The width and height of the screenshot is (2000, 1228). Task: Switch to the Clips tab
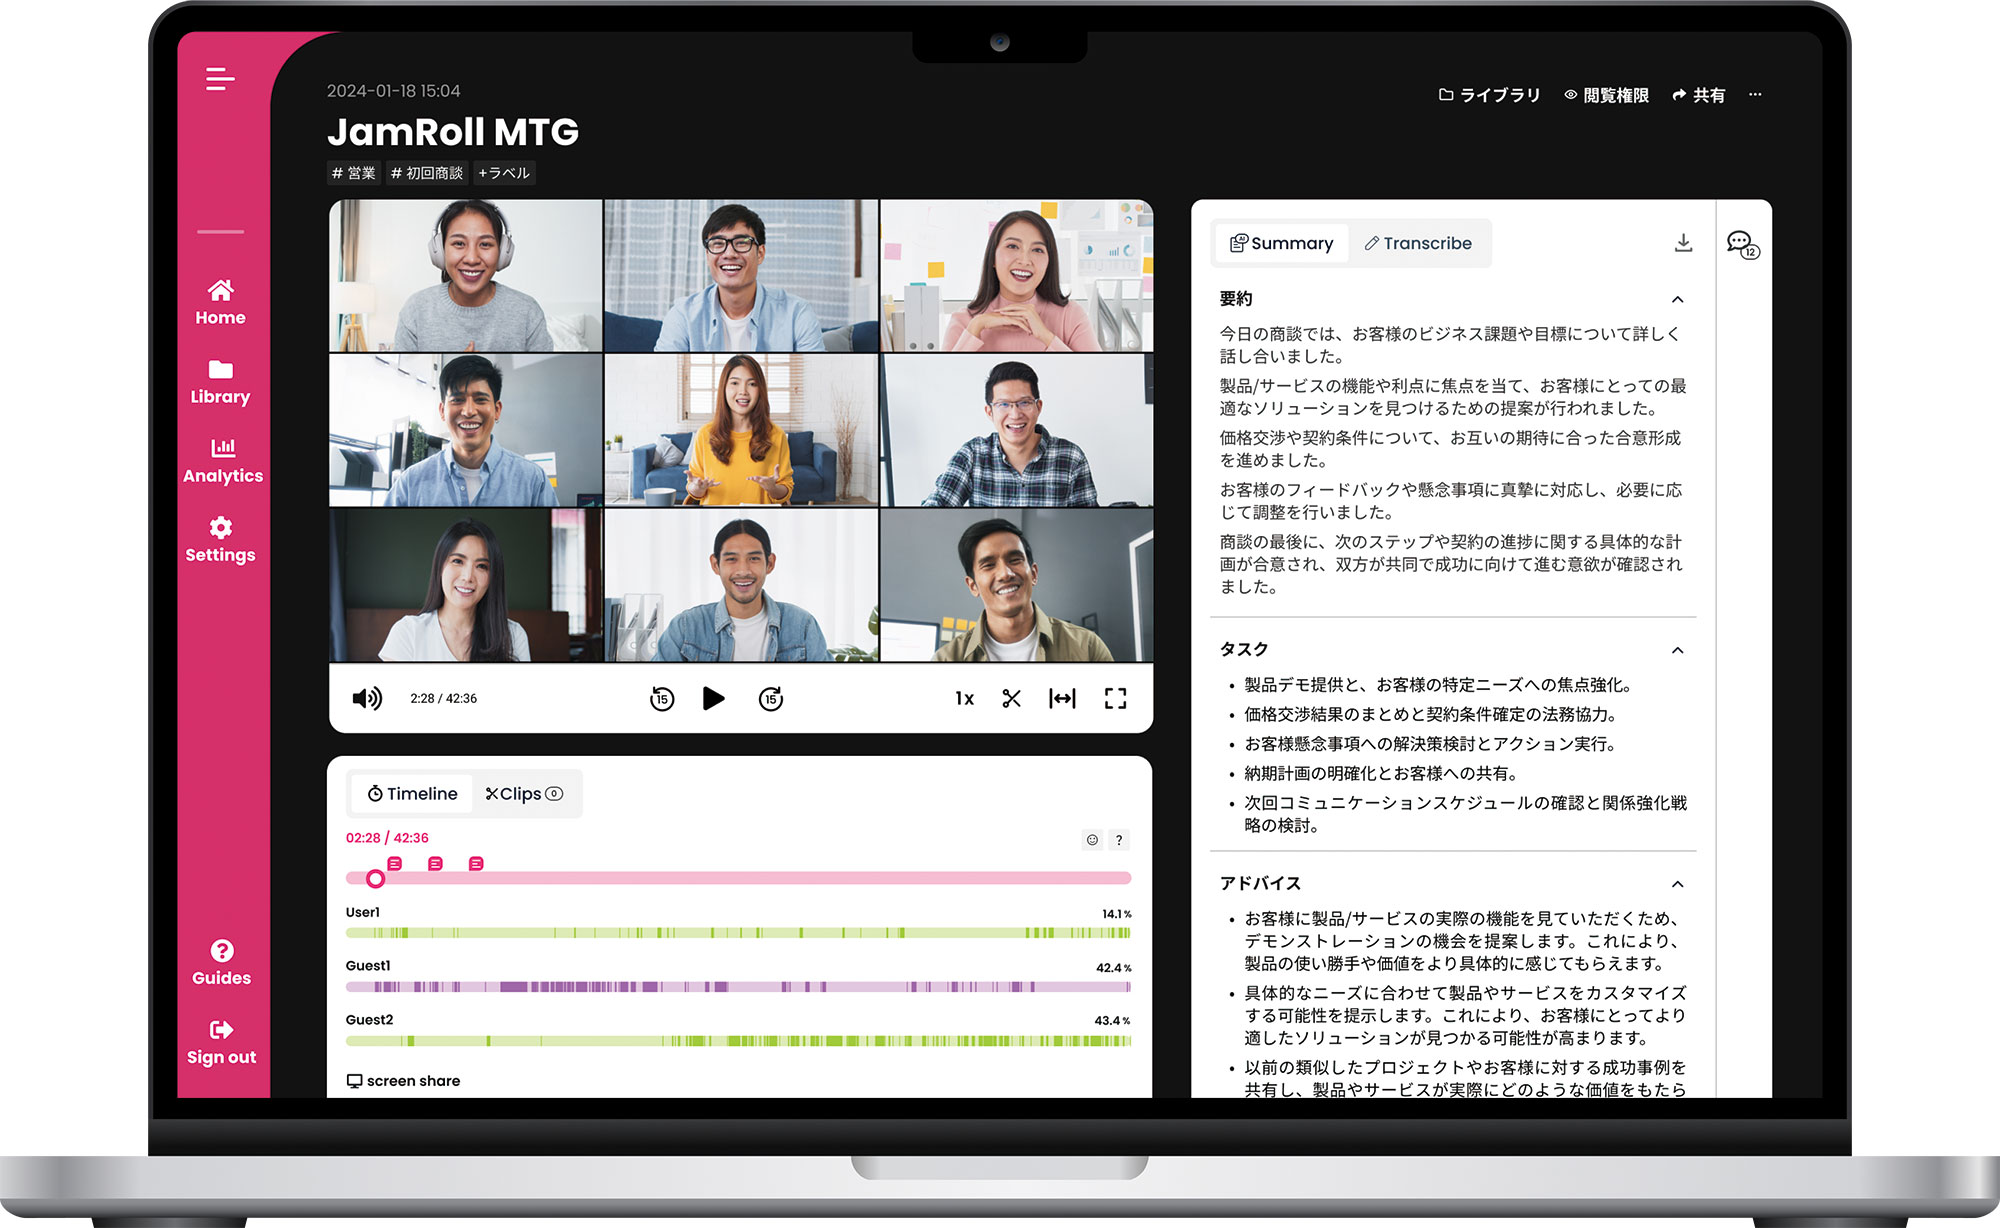tap(521, 793)
